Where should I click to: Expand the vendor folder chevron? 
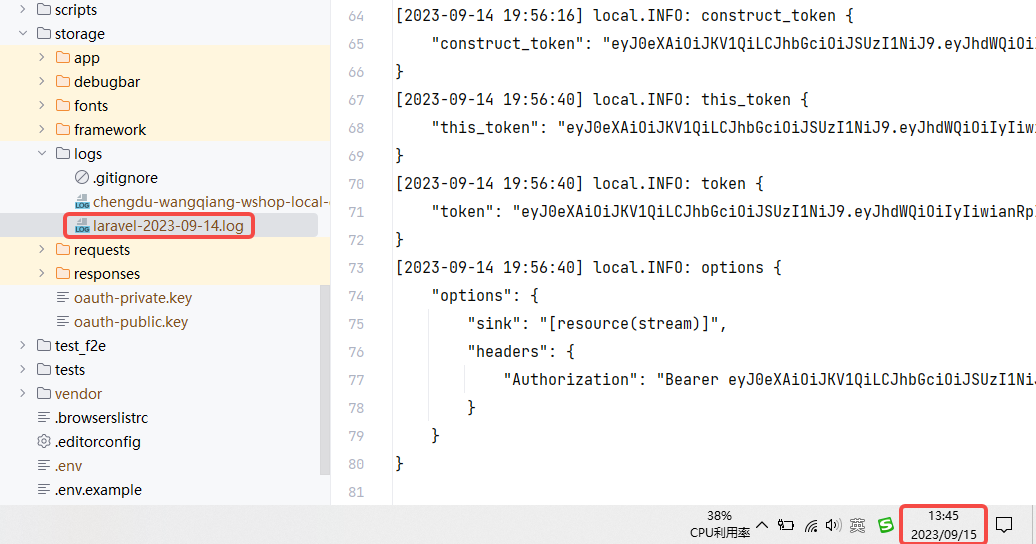pos(23,393)
